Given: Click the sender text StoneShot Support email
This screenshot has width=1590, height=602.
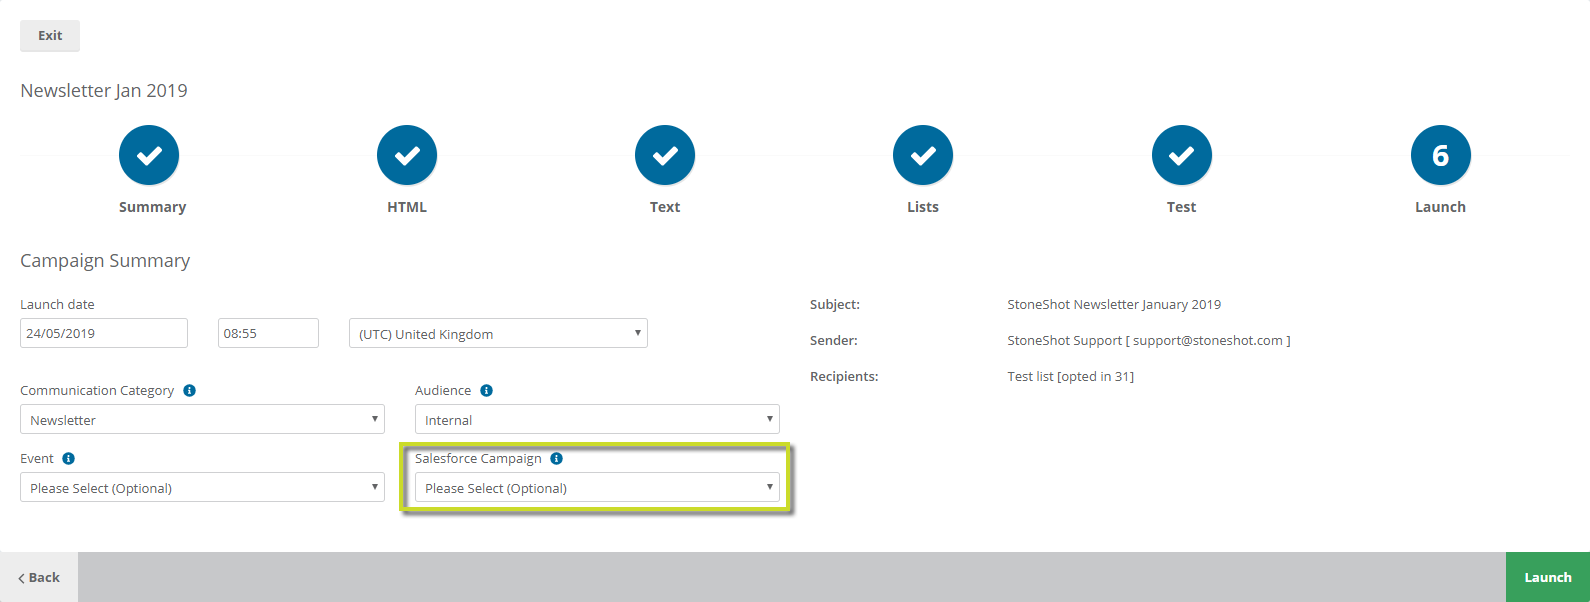Looking at the screenshot, I should 1149,340.
